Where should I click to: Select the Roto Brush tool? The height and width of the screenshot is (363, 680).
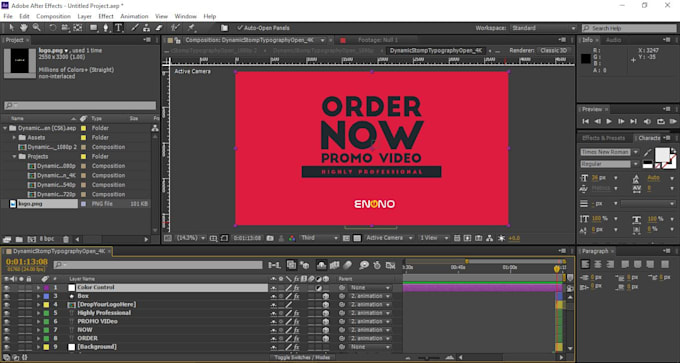pyautogui.click(x=175, y=28)
